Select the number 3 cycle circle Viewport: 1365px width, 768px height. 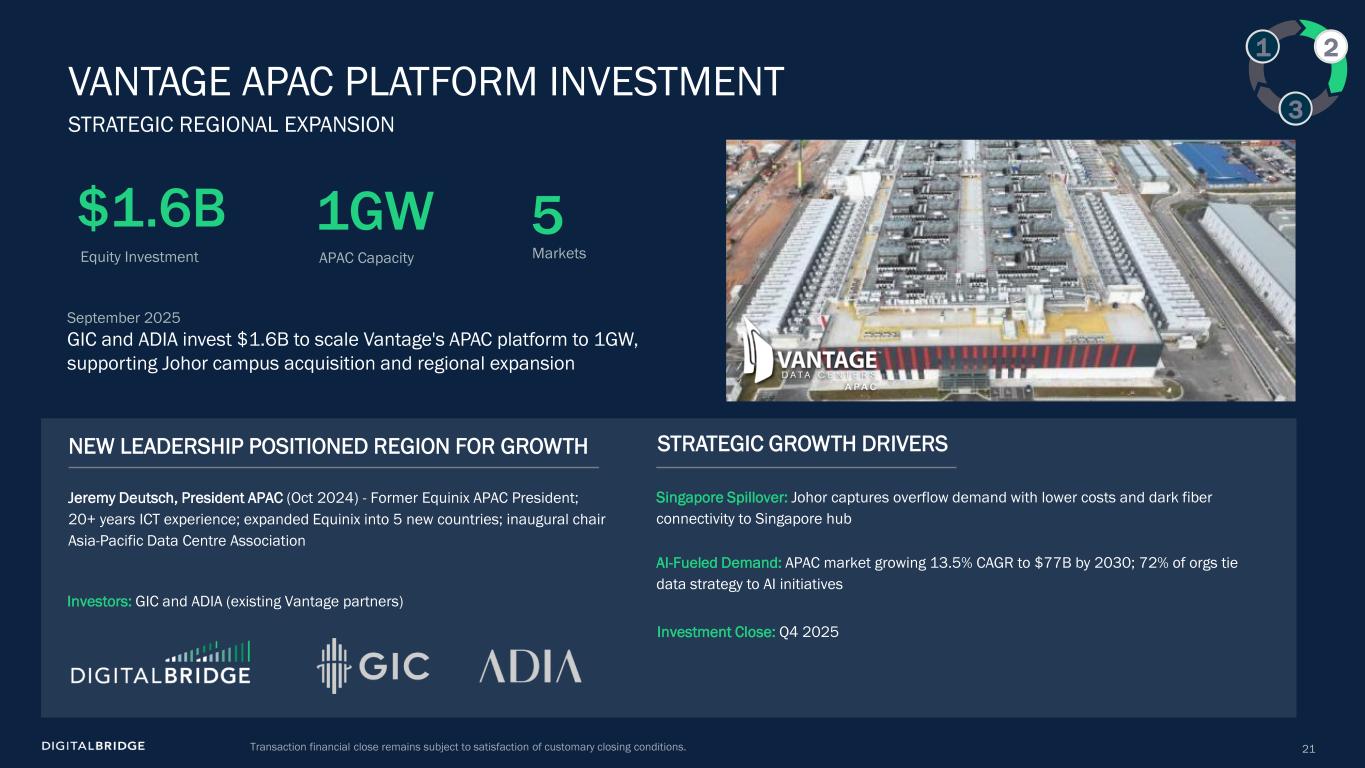pos(1296,108)
